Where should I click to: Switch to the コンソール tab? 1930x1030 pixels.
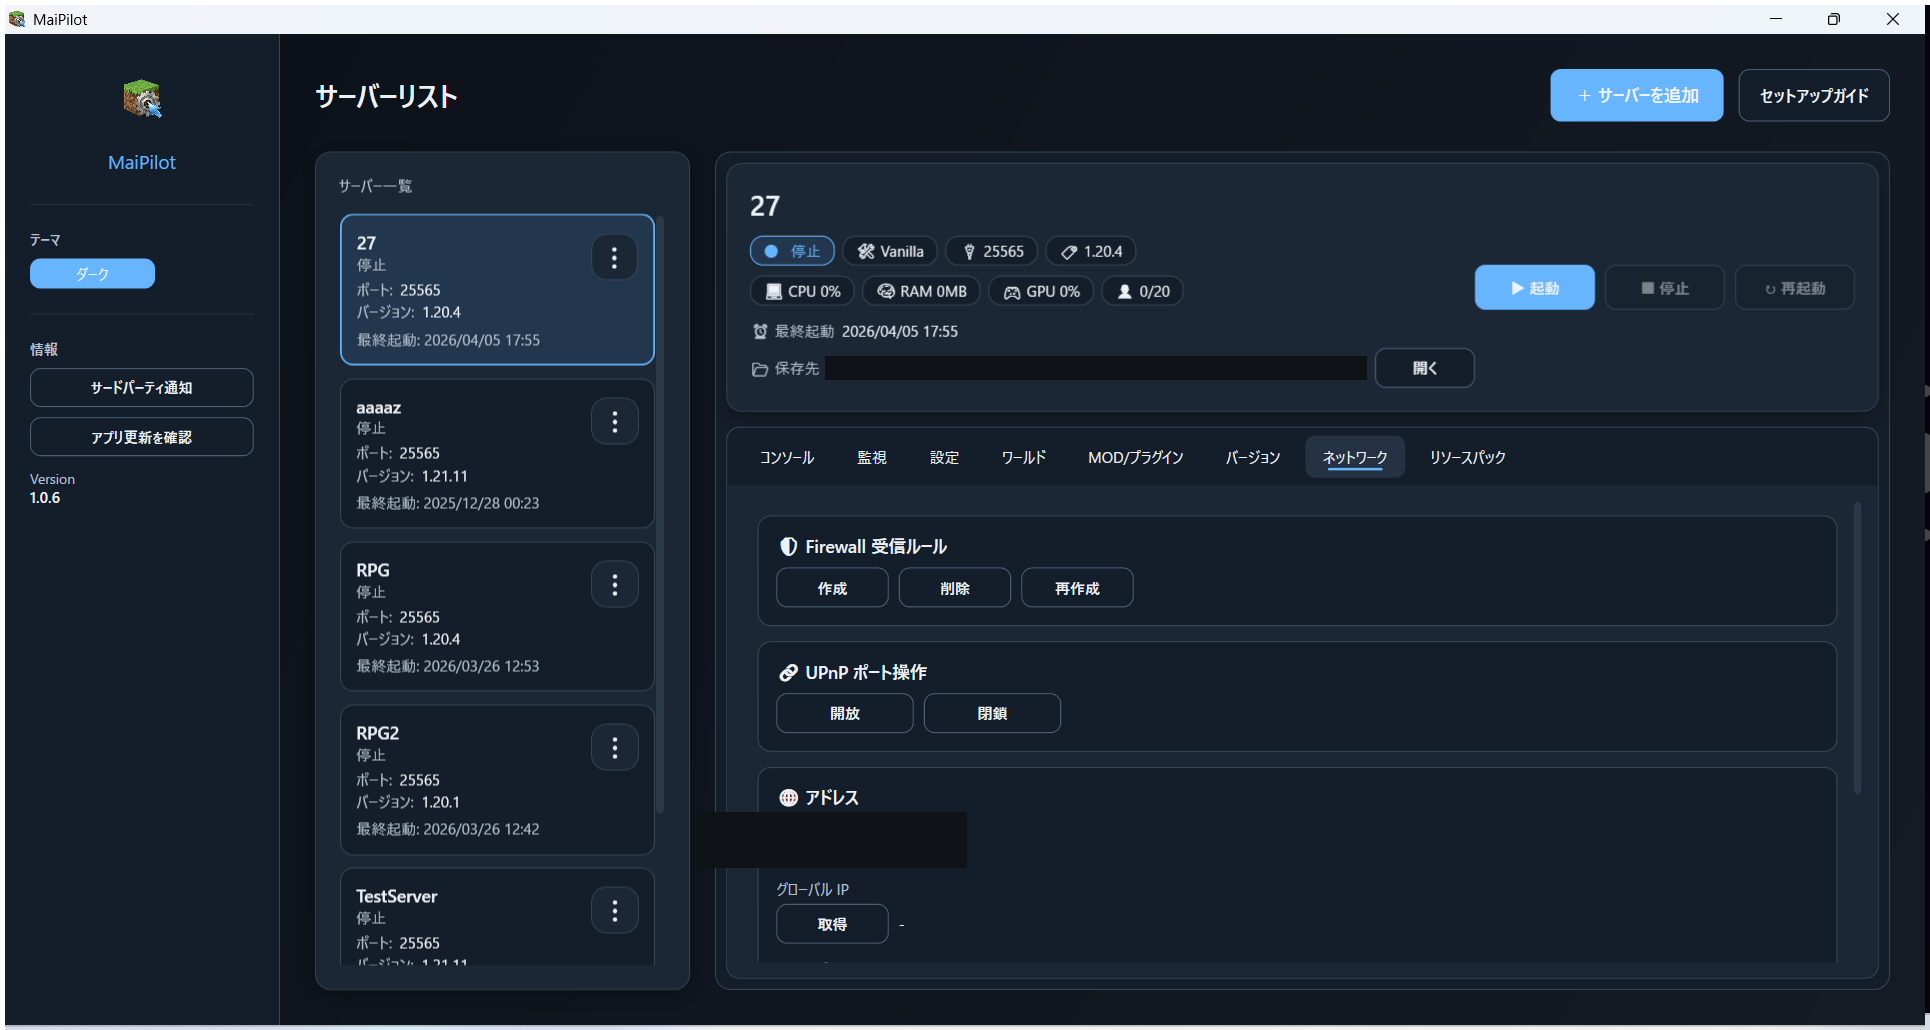pyautogui.click(x=786, y=457)
